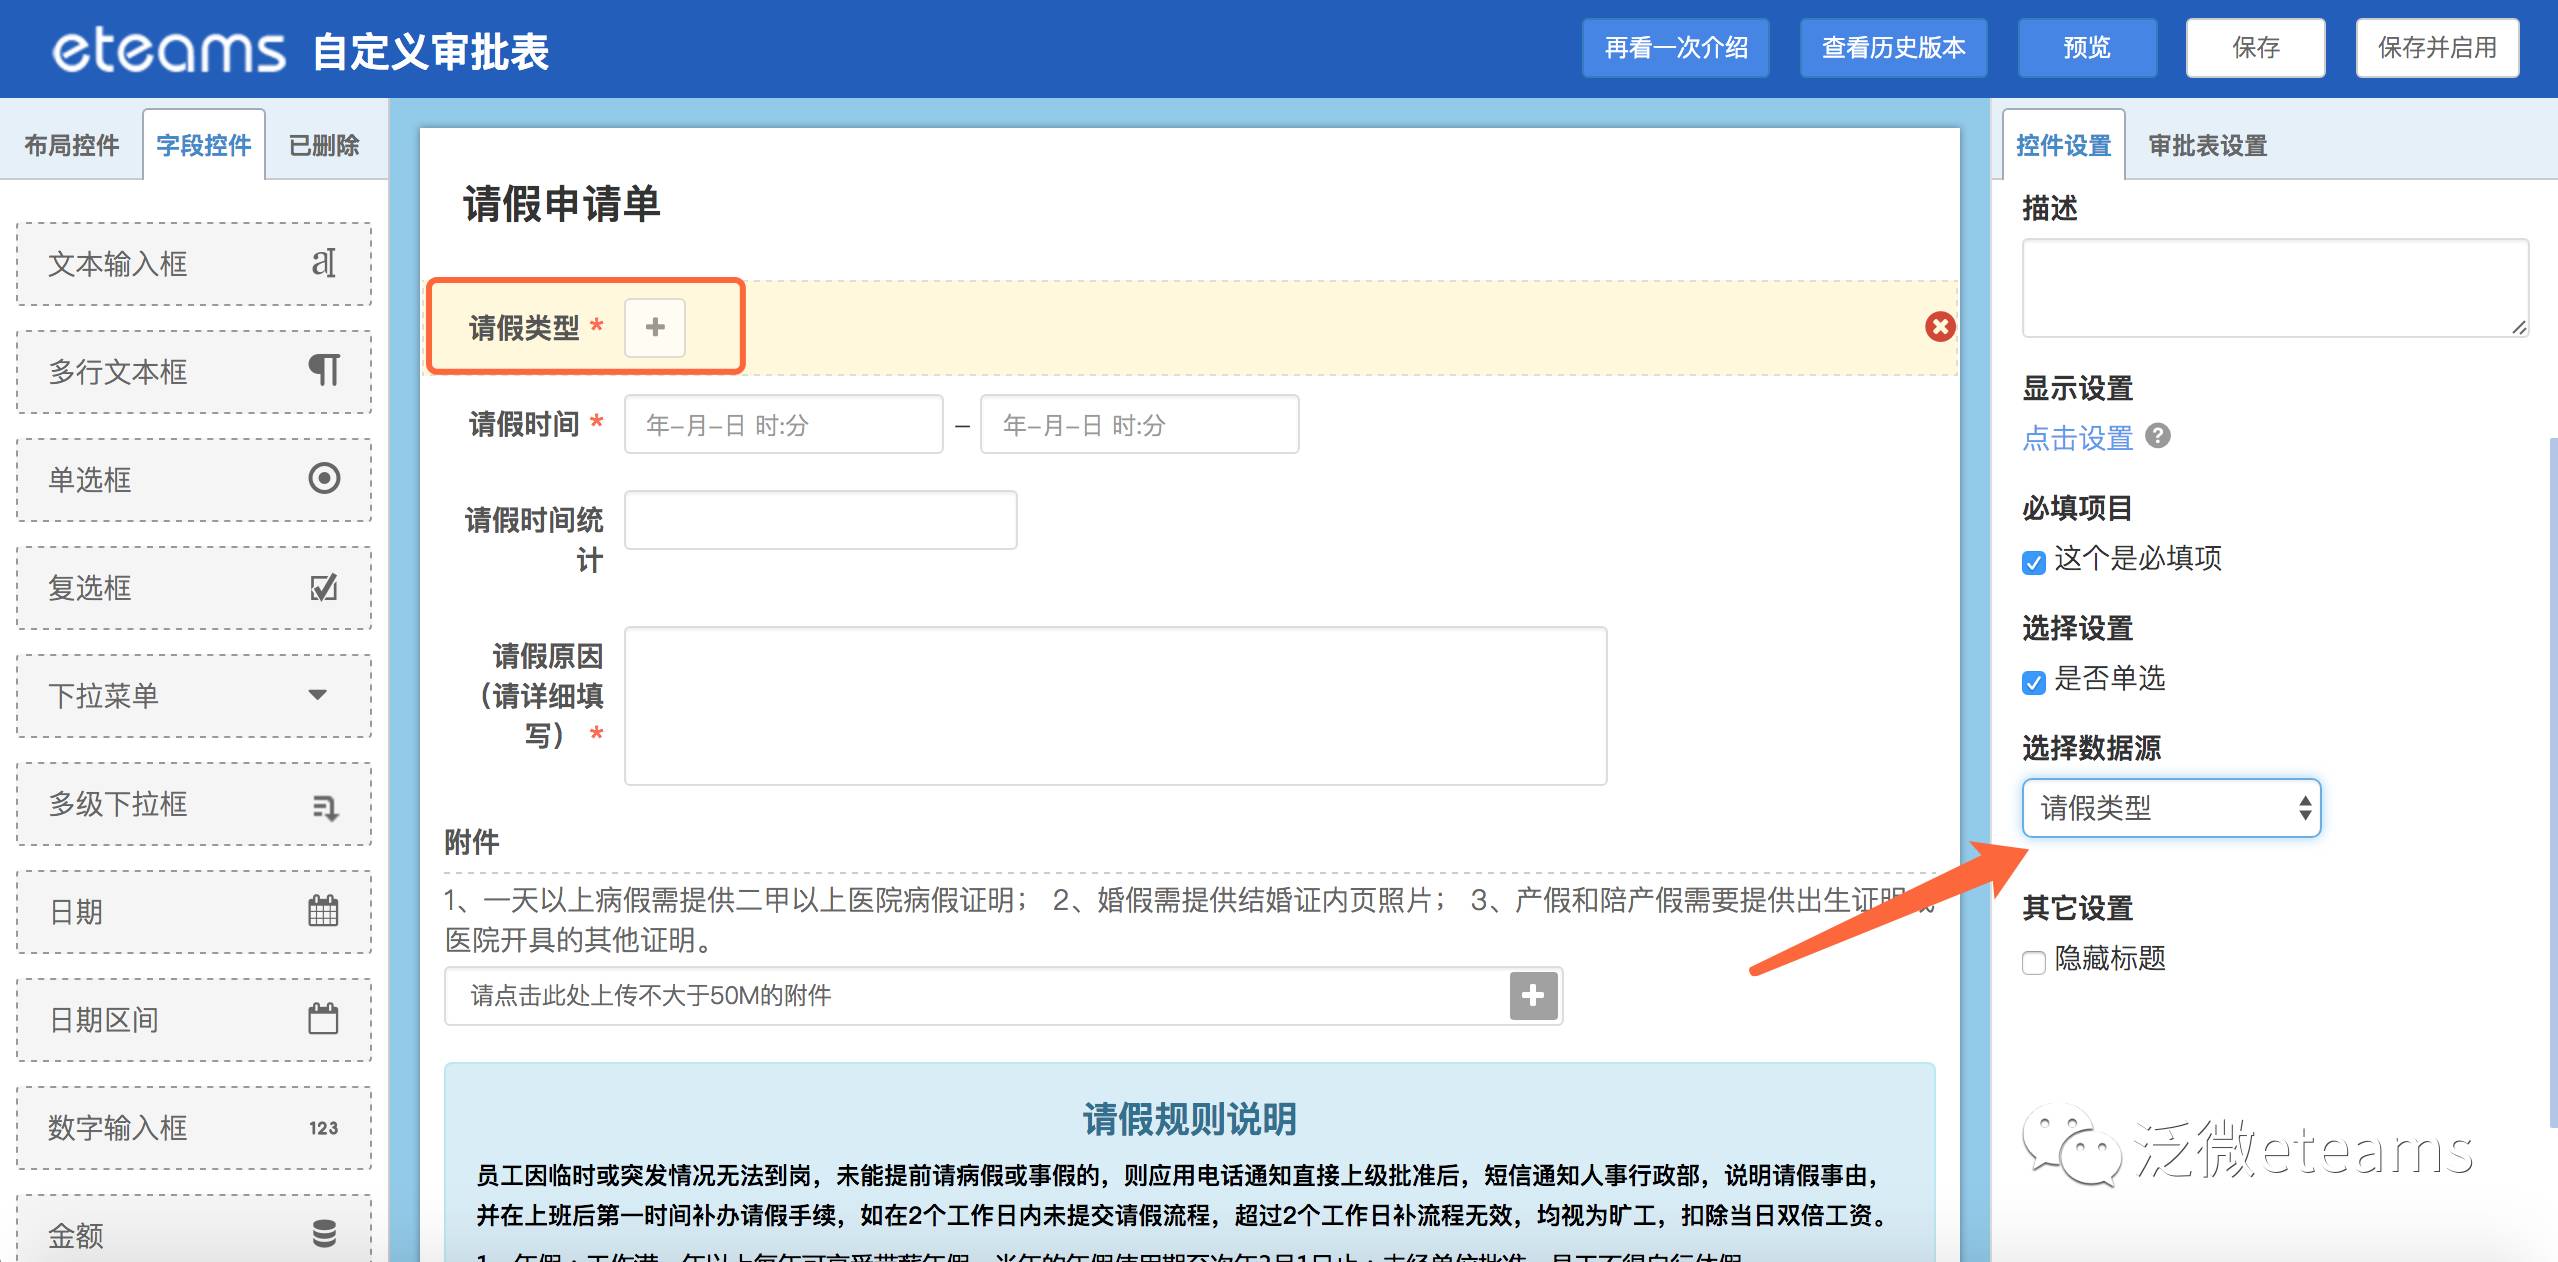The height and width of the screenshot is (1262, 2558).
Task: Switch to the 布局控件 tab
Action: click(x=72, y=146)
